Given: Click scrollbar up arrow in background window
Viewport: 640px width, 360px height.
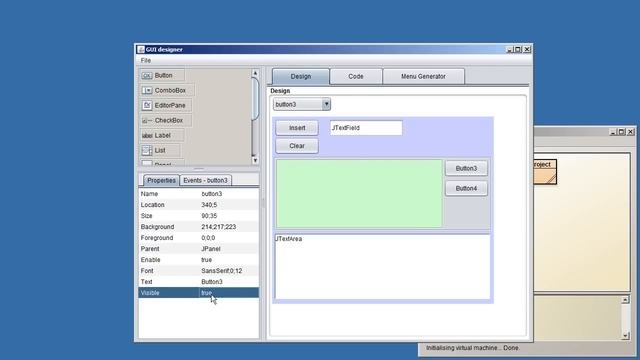Looking at the screenshot, I should pos(625,300).
